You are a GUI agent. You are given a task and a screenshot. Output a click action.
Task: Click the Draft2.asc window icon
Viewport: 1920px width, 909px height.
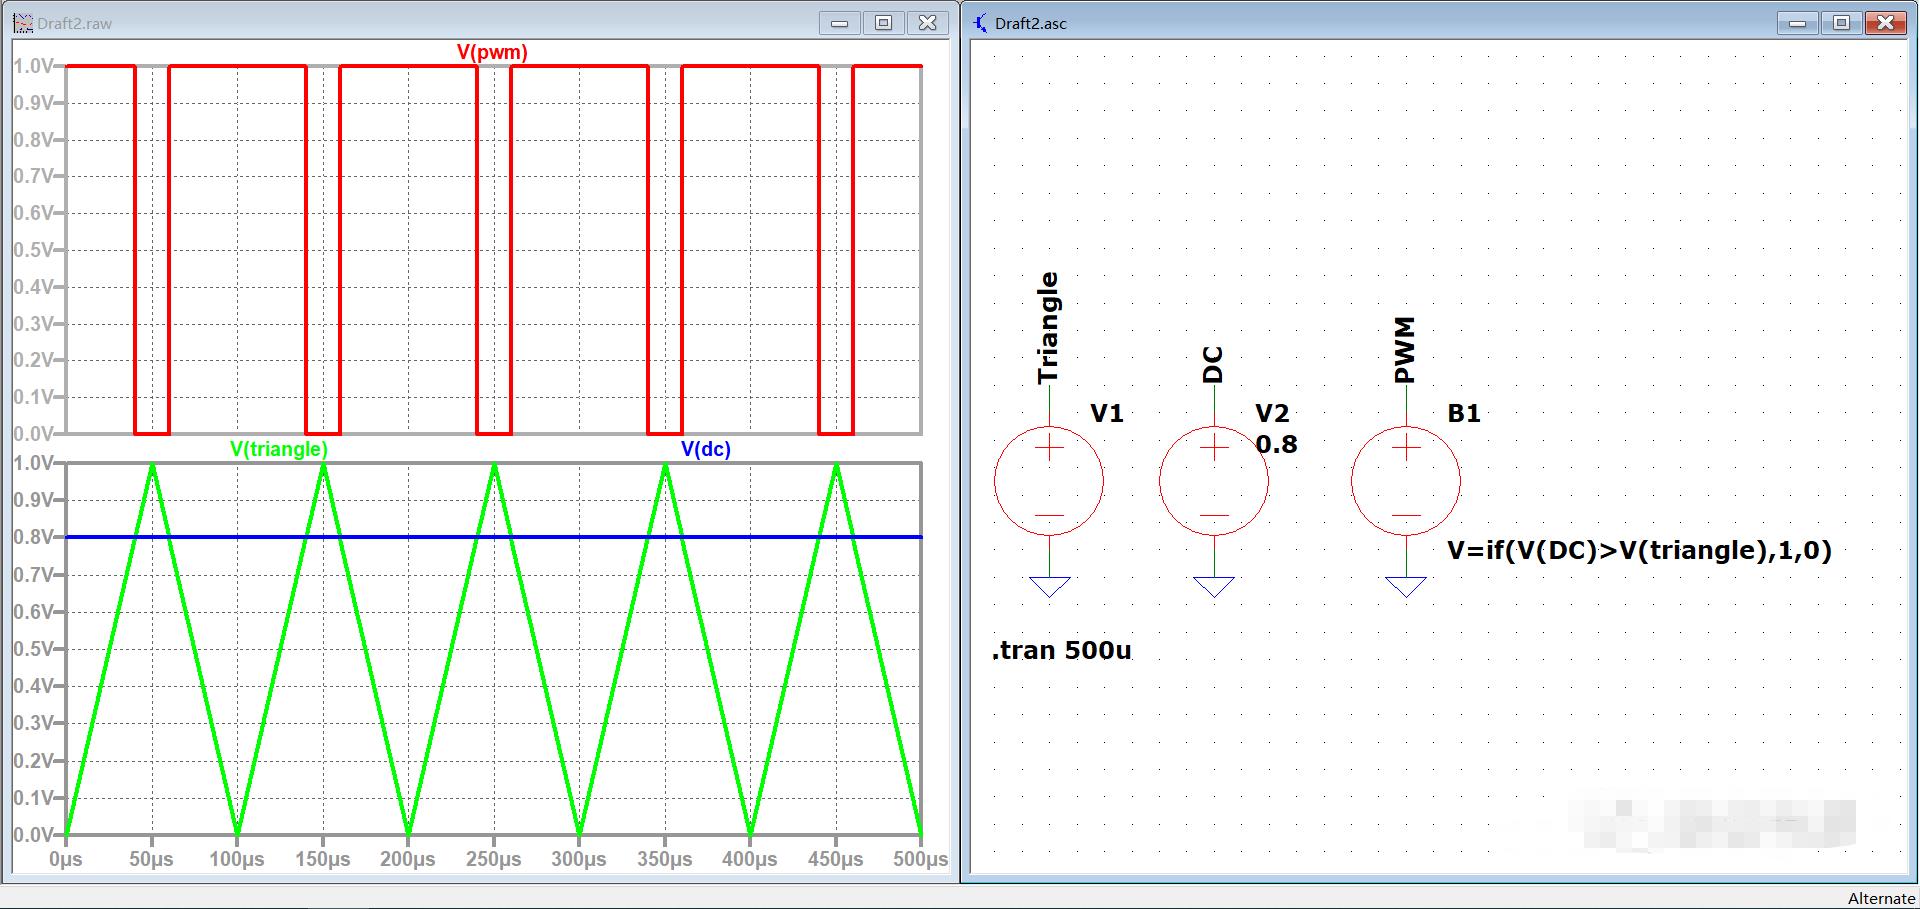pos(980,22)
